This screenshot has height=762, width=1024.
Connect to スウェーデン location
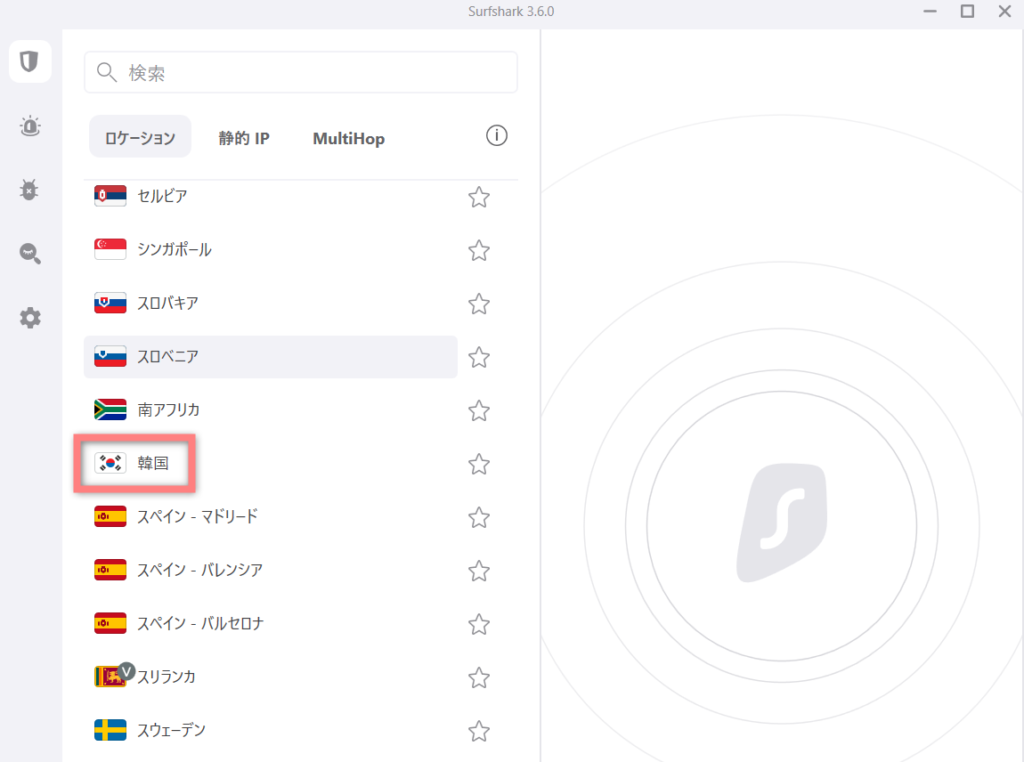270,731
